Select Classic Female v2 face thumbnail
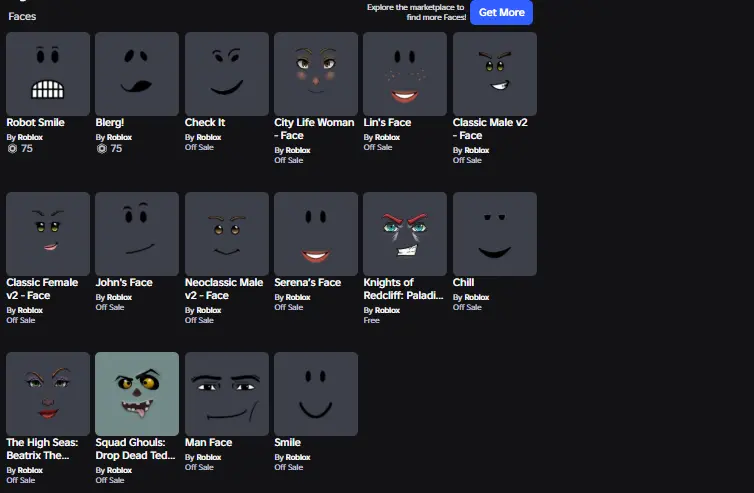The height and width of the screenshot is (493, 754). point(48,234)
